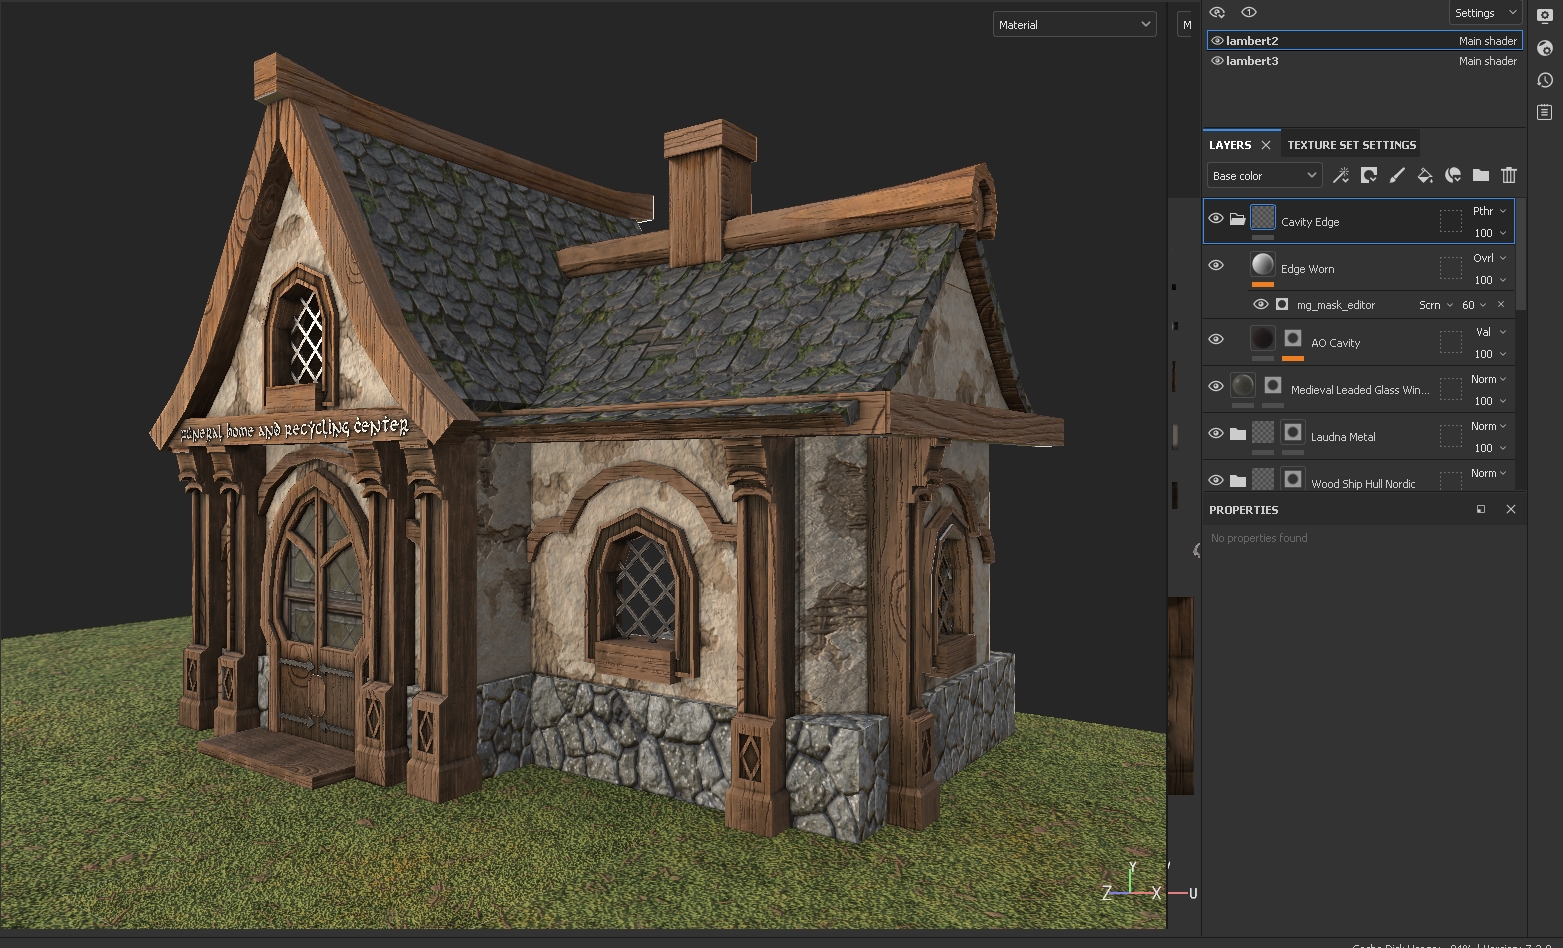
Task: Select the Laudna Metal layer folder
Action: click(1342, 437)
